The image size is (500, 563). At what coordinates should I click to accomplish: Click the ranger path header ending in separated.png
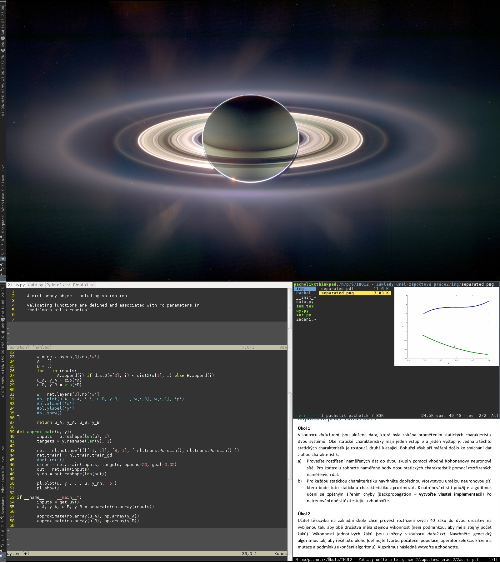(396, 284)
